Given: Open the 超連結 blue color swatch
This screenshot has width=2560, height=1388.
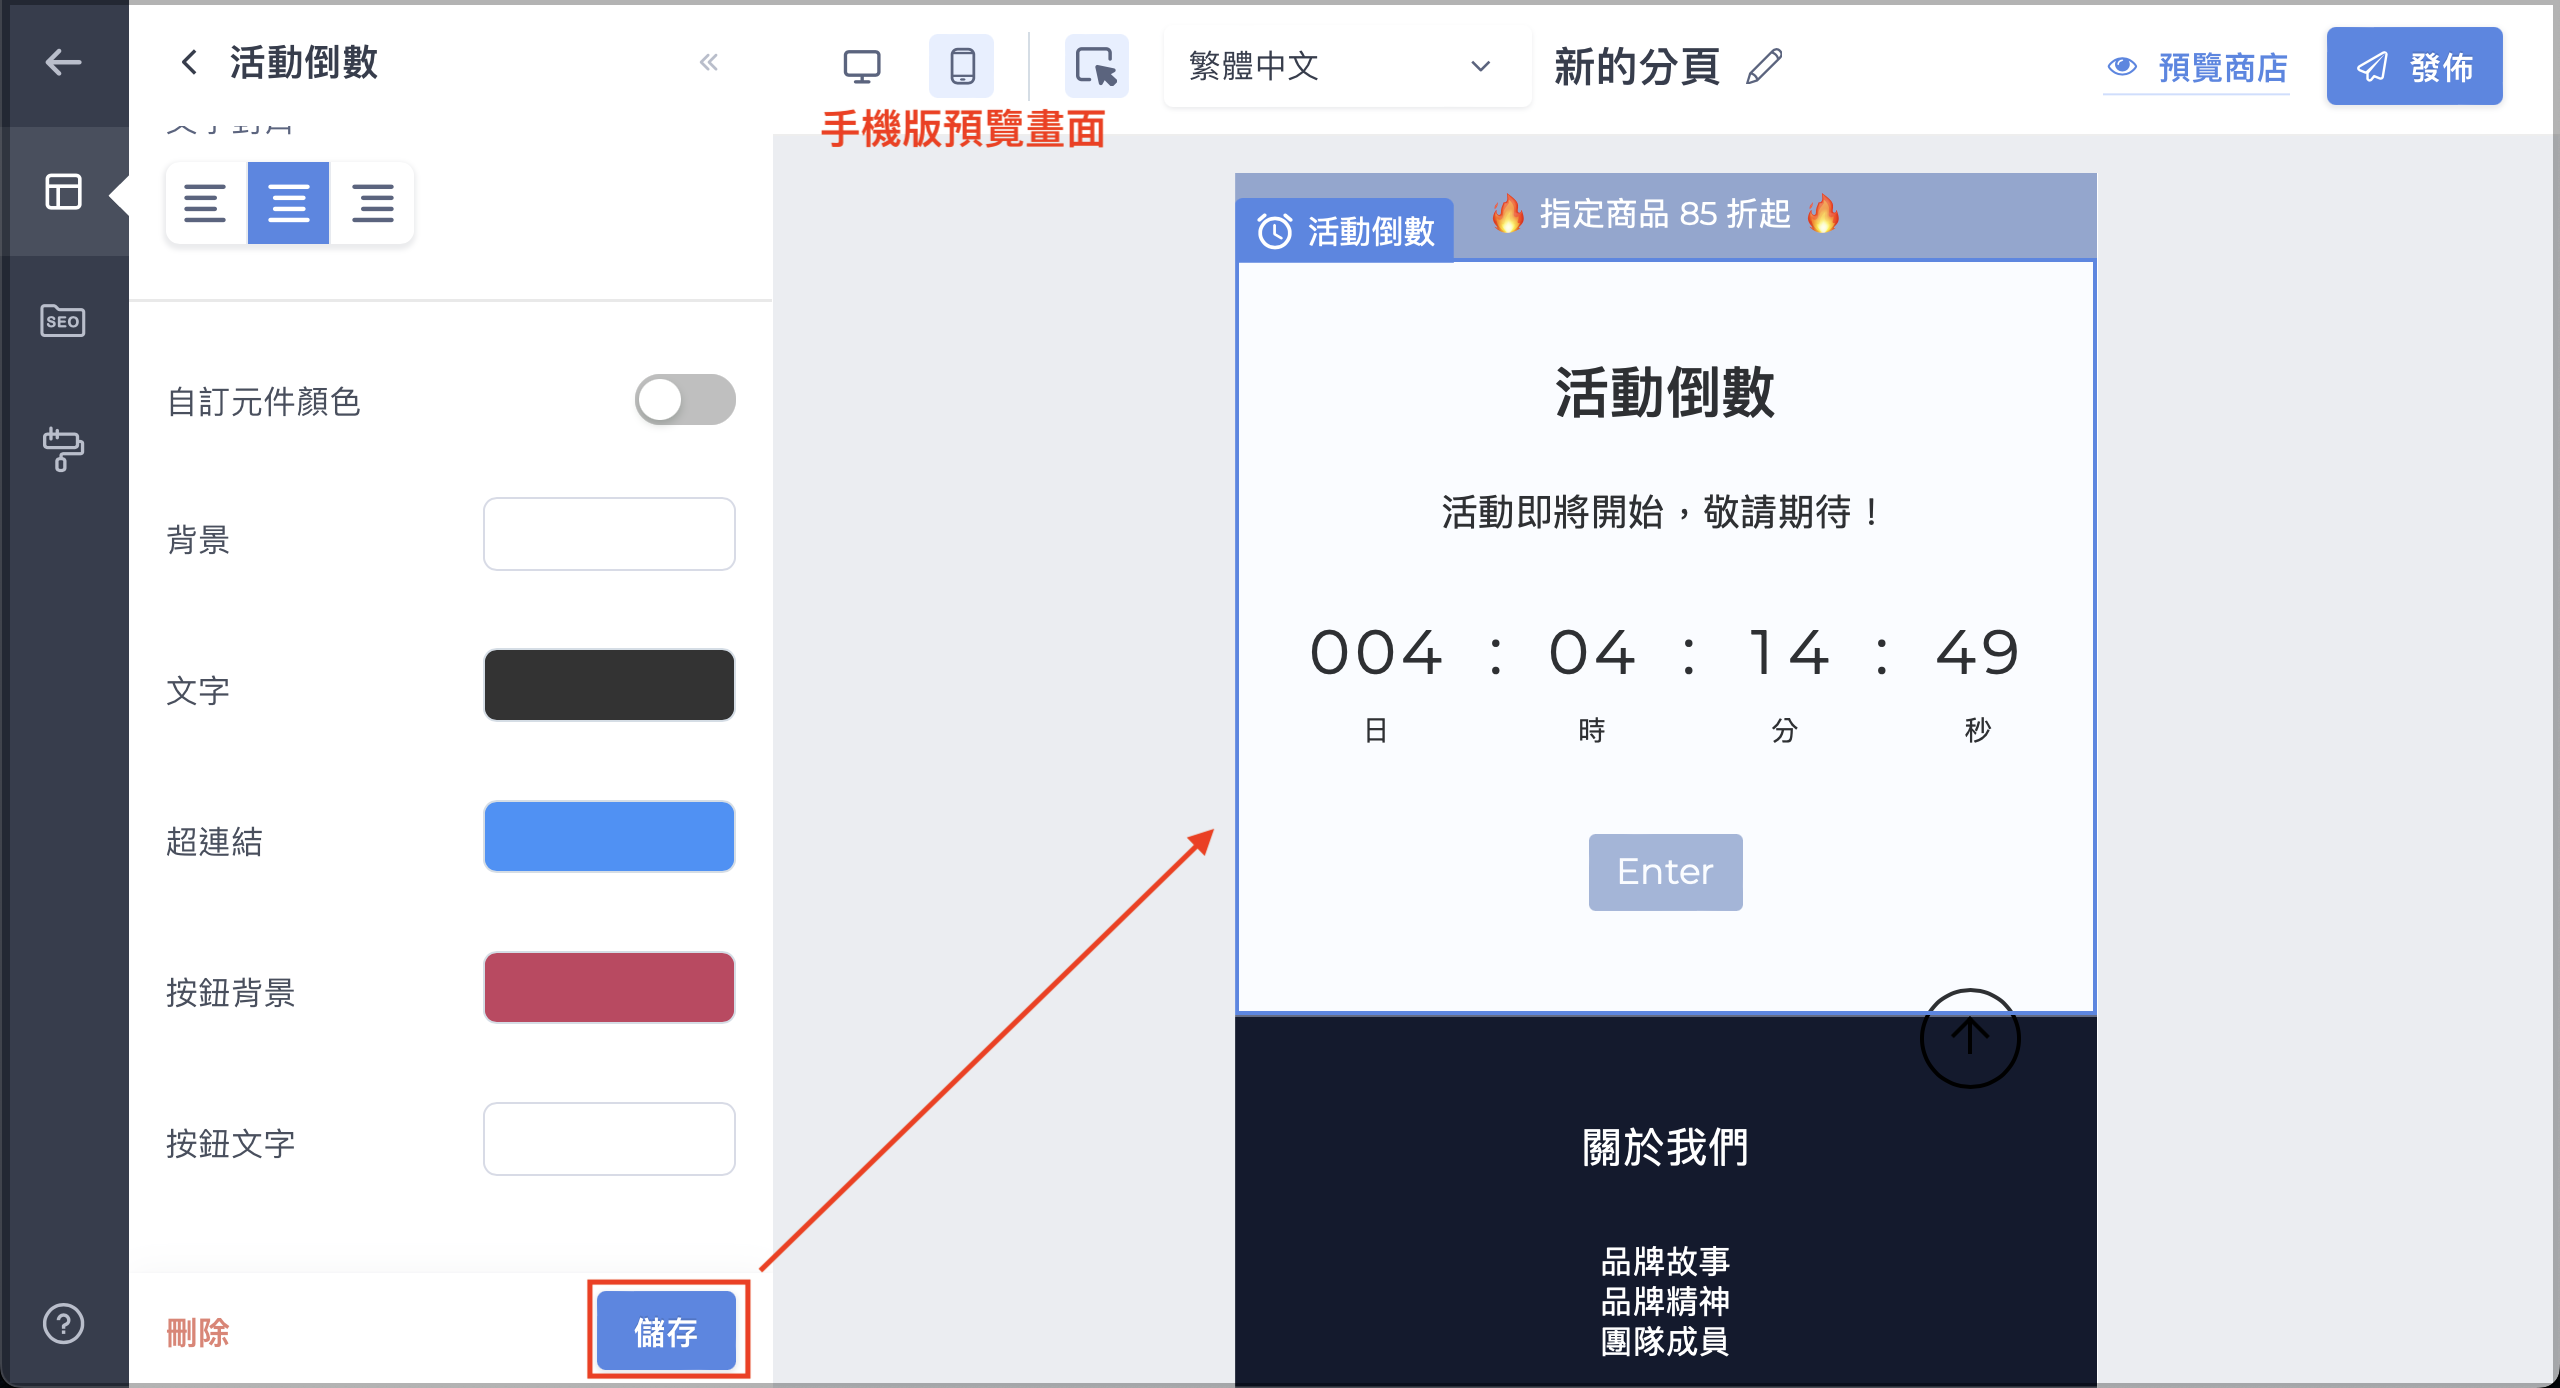Looking at the screenshot, I should click(x=609, y=836).
